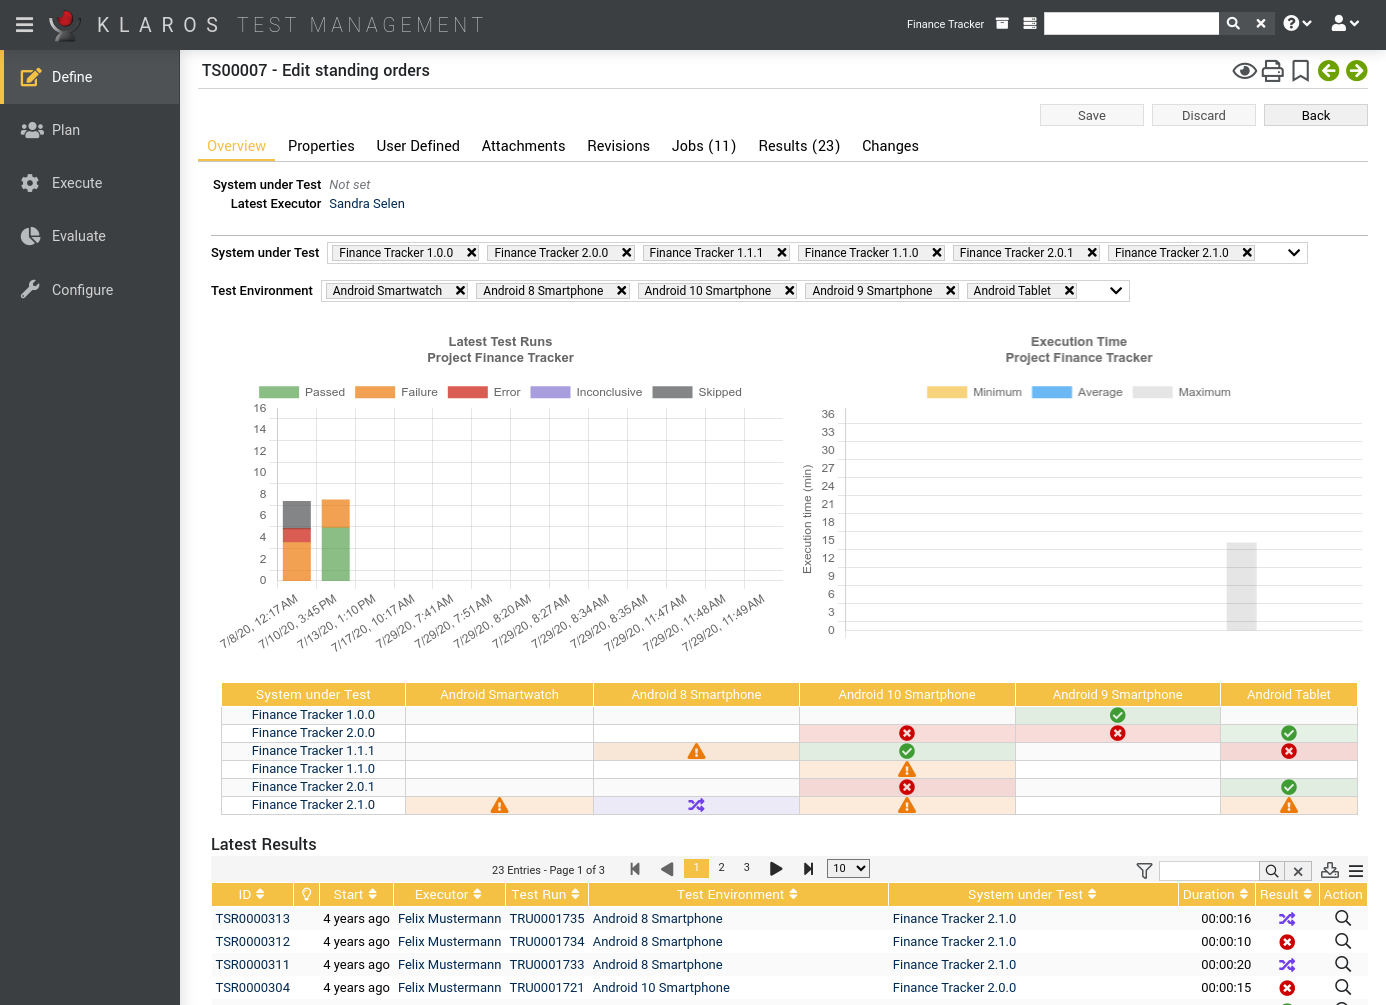Open the filter icon above Latest Results
The width and height of the screenshot is (1386, 1005).
point(1143,871)
